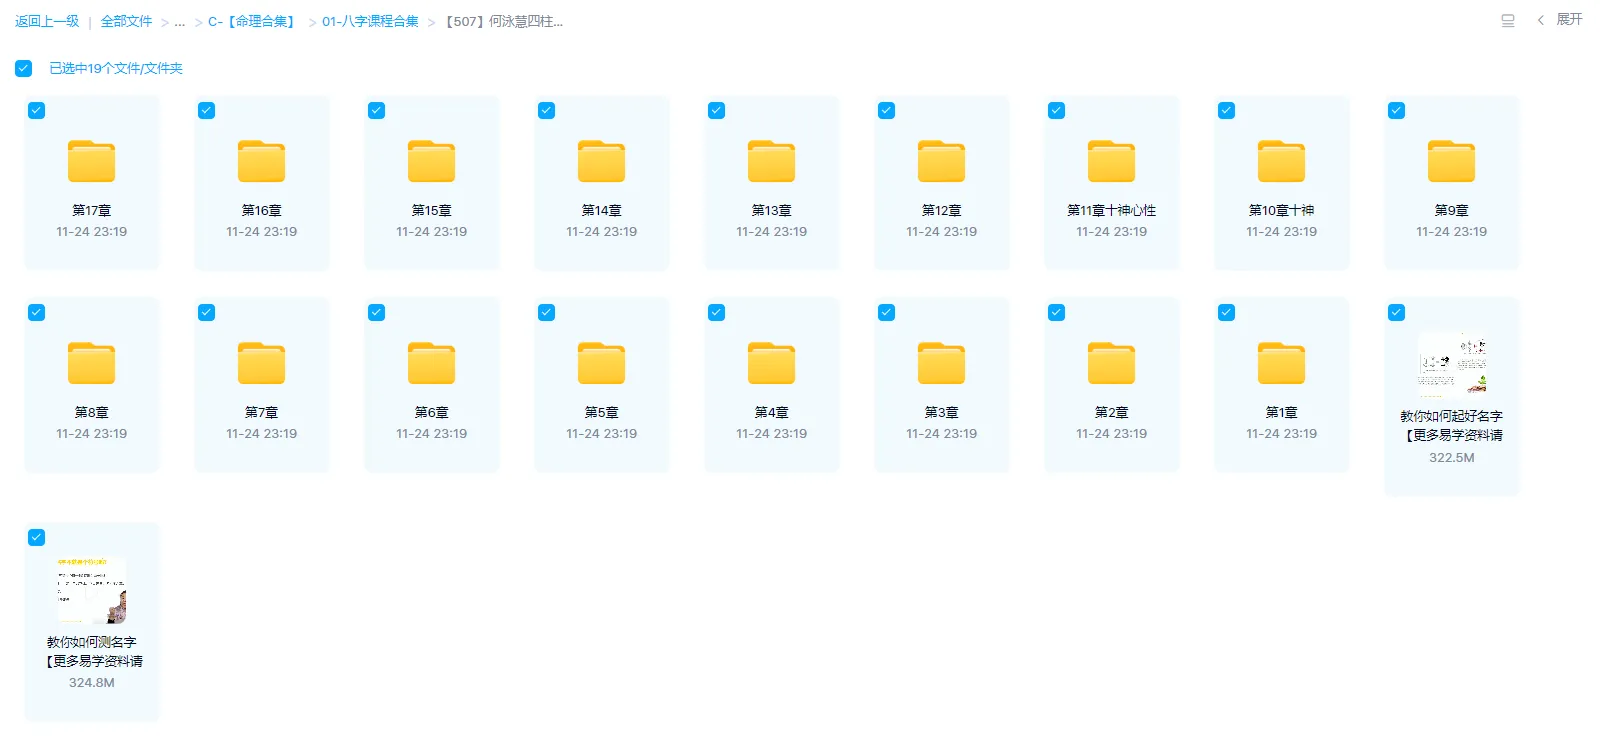Click 返回上一级 to go back

click(x=47, y=21)
